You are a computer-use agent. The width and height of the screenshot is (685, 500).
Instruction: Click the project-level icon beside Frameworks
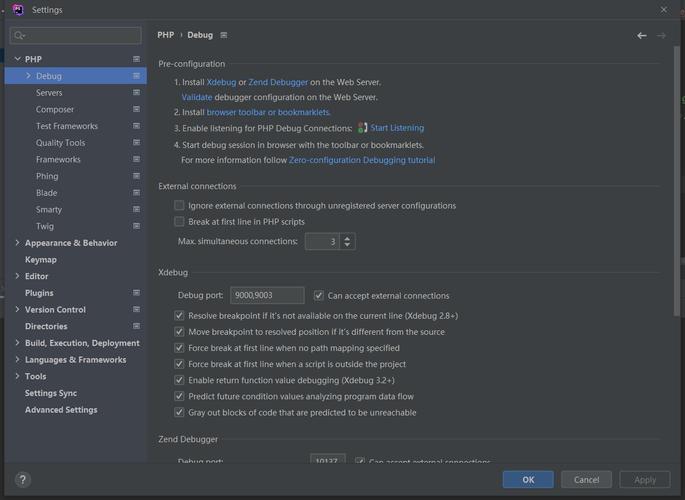pos(136,159)
